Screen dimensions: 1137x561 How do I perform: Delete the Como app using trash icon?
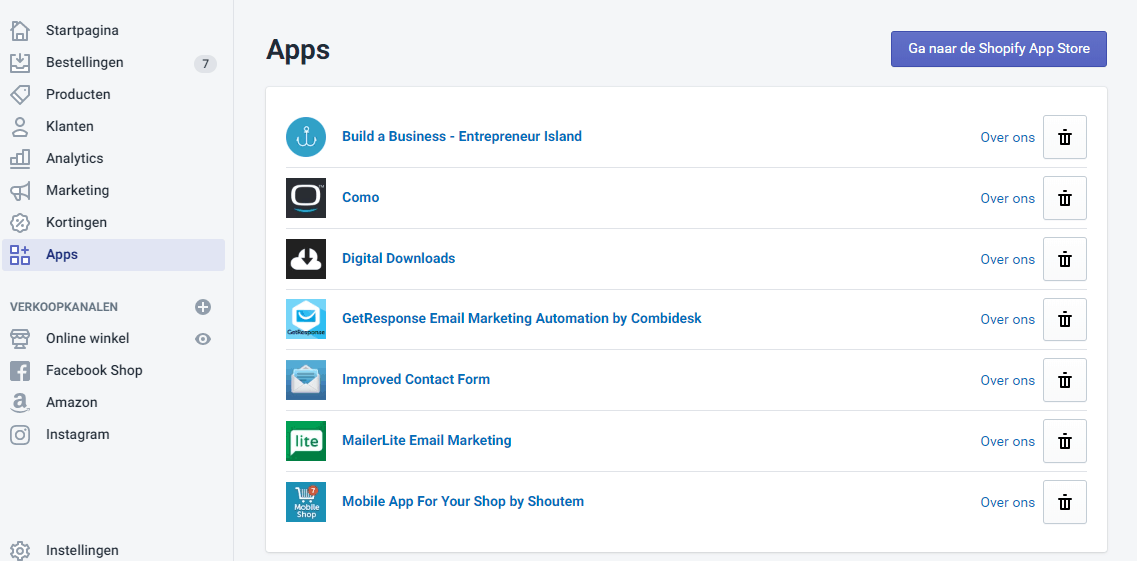[1064, 198]
